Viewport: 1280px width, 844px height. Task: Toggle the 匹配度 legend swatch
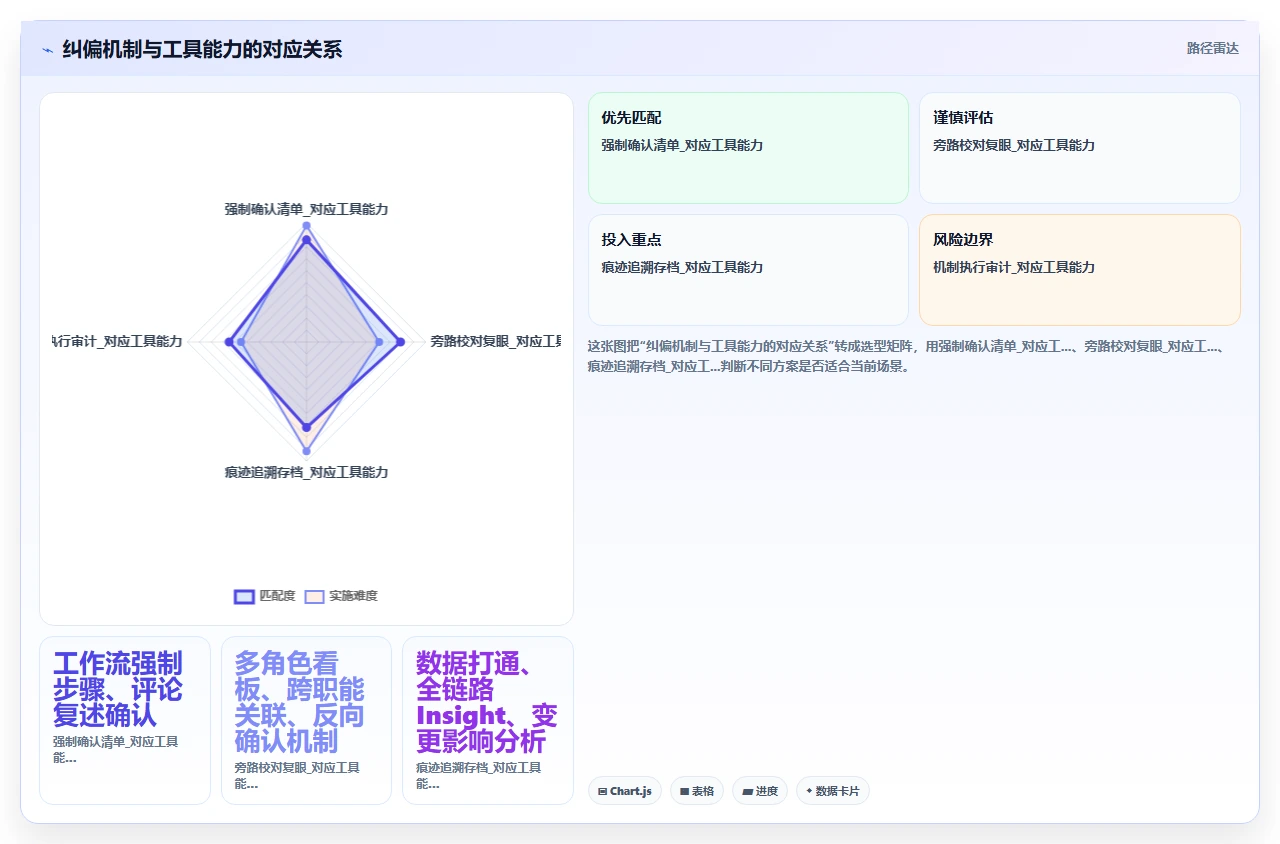pos(244,596)
